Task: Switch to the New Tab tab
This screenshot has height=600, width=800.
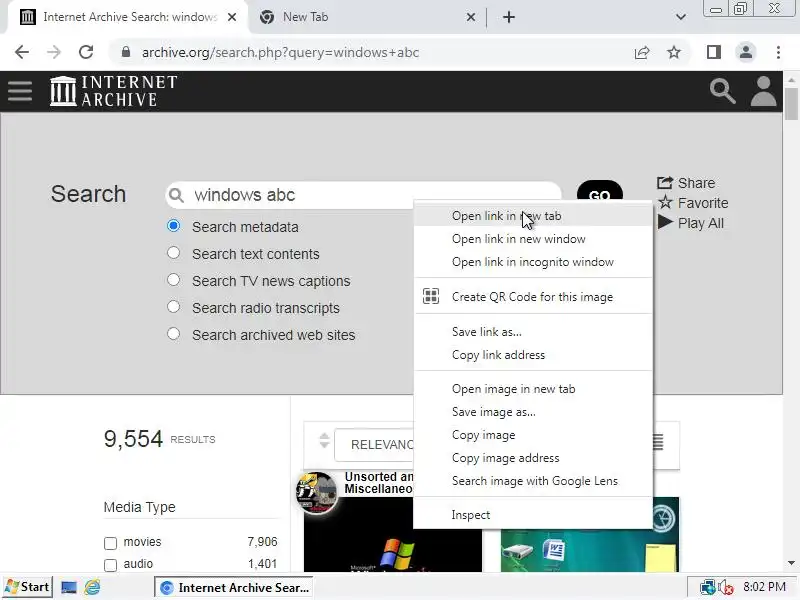Action: point(367,17)
